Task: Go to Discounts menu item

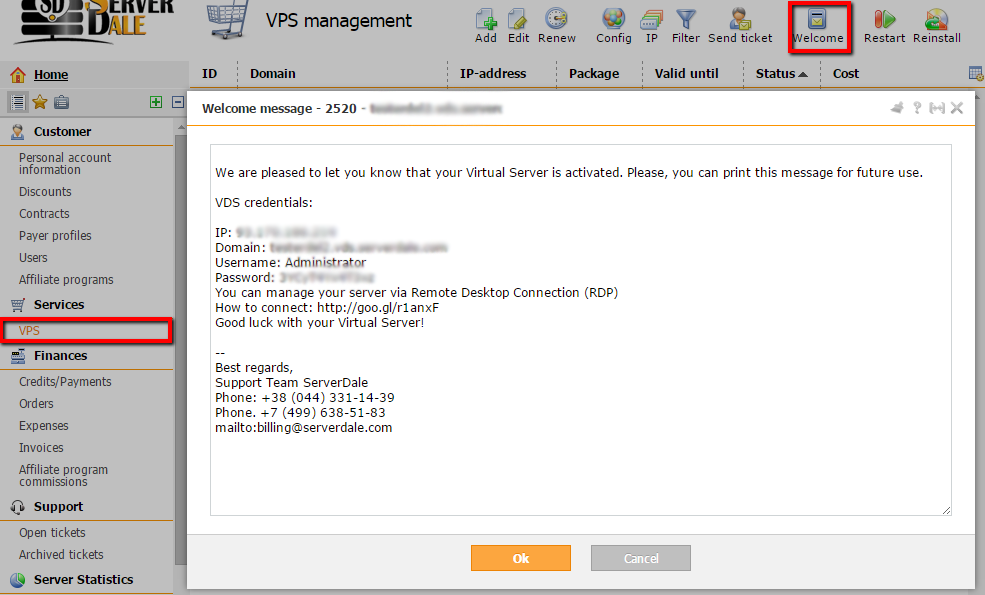Action: (x=45, y=192)
